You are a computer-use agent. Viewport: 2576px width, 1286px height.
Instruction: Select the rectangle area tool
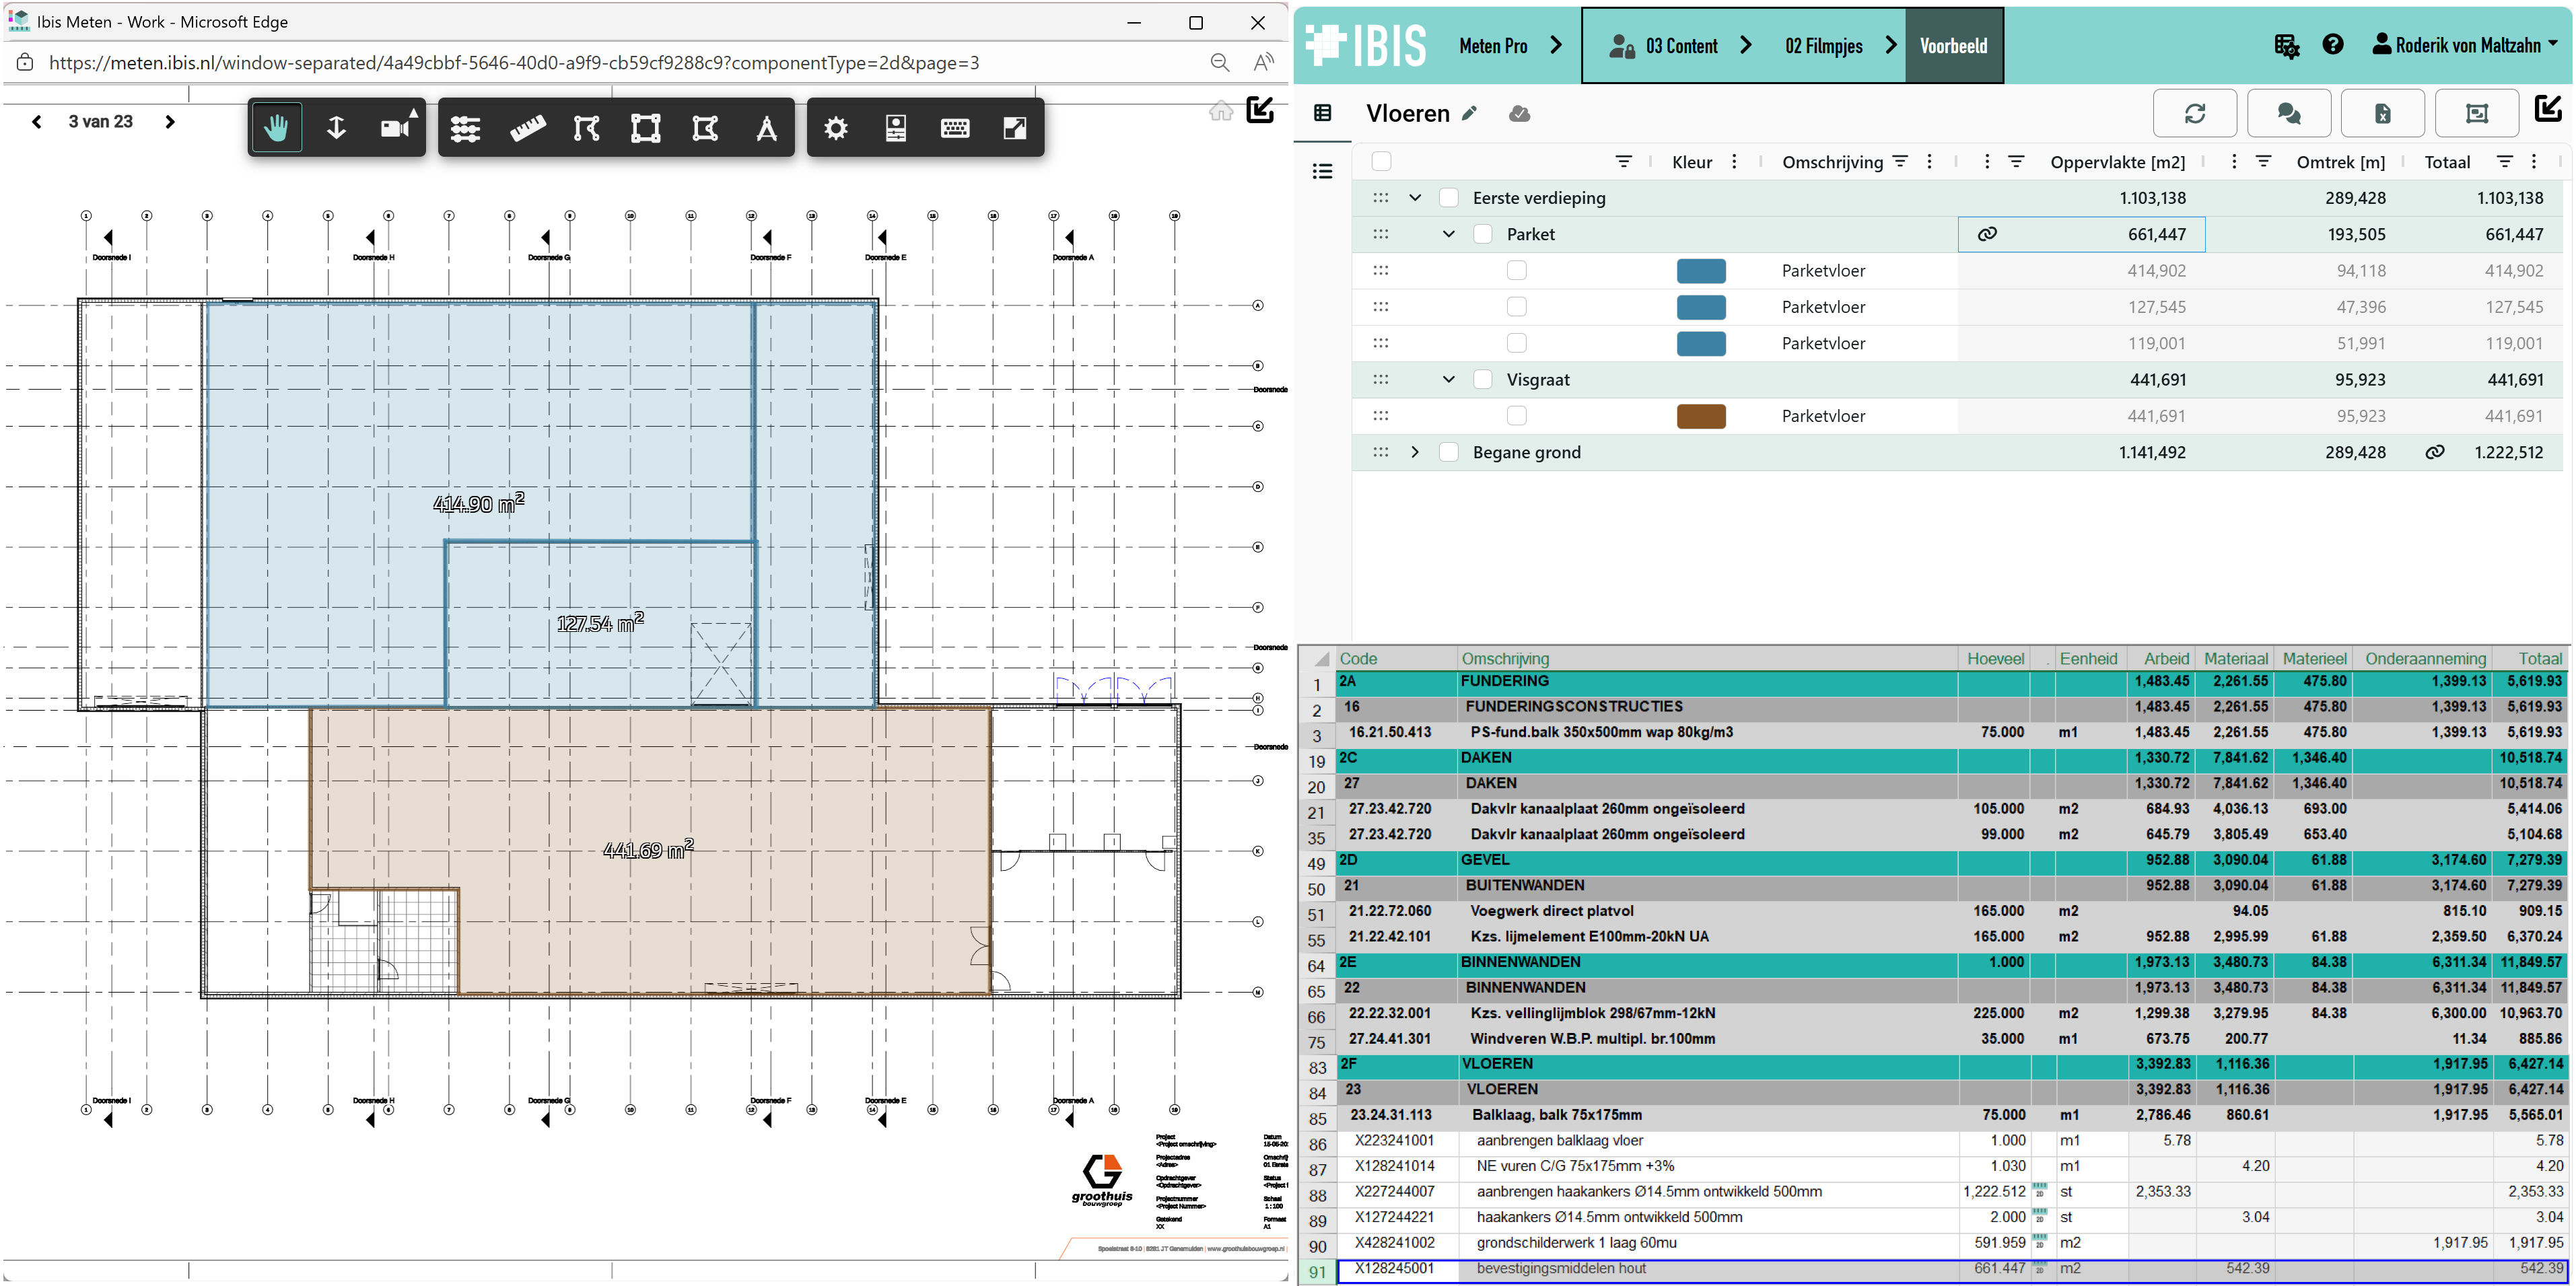[646, 128]
